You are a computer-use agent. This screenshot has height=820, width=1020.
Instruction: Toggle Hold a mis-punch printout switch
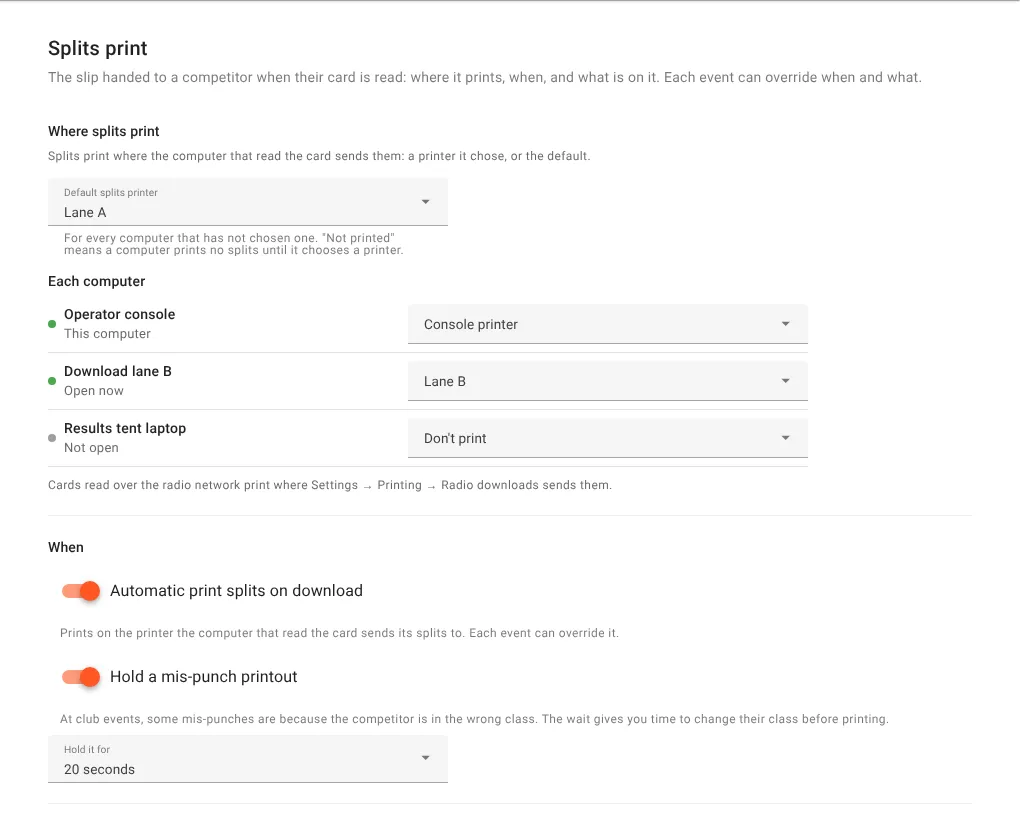point(81,677)
